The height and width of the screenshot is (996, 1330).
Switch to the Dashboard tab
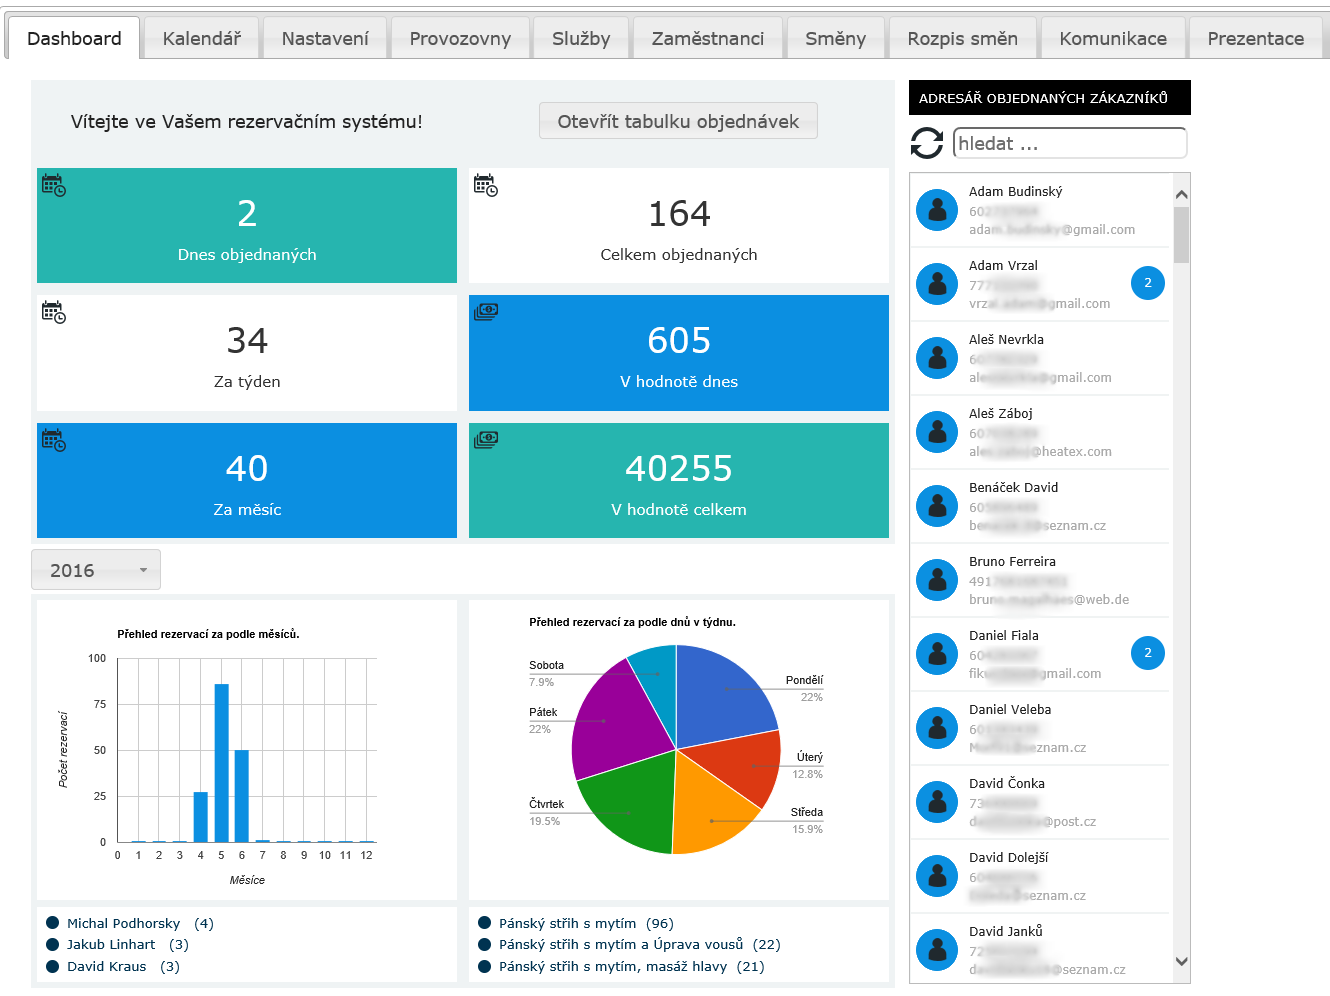pyautogui.click(x=74, y=38)
